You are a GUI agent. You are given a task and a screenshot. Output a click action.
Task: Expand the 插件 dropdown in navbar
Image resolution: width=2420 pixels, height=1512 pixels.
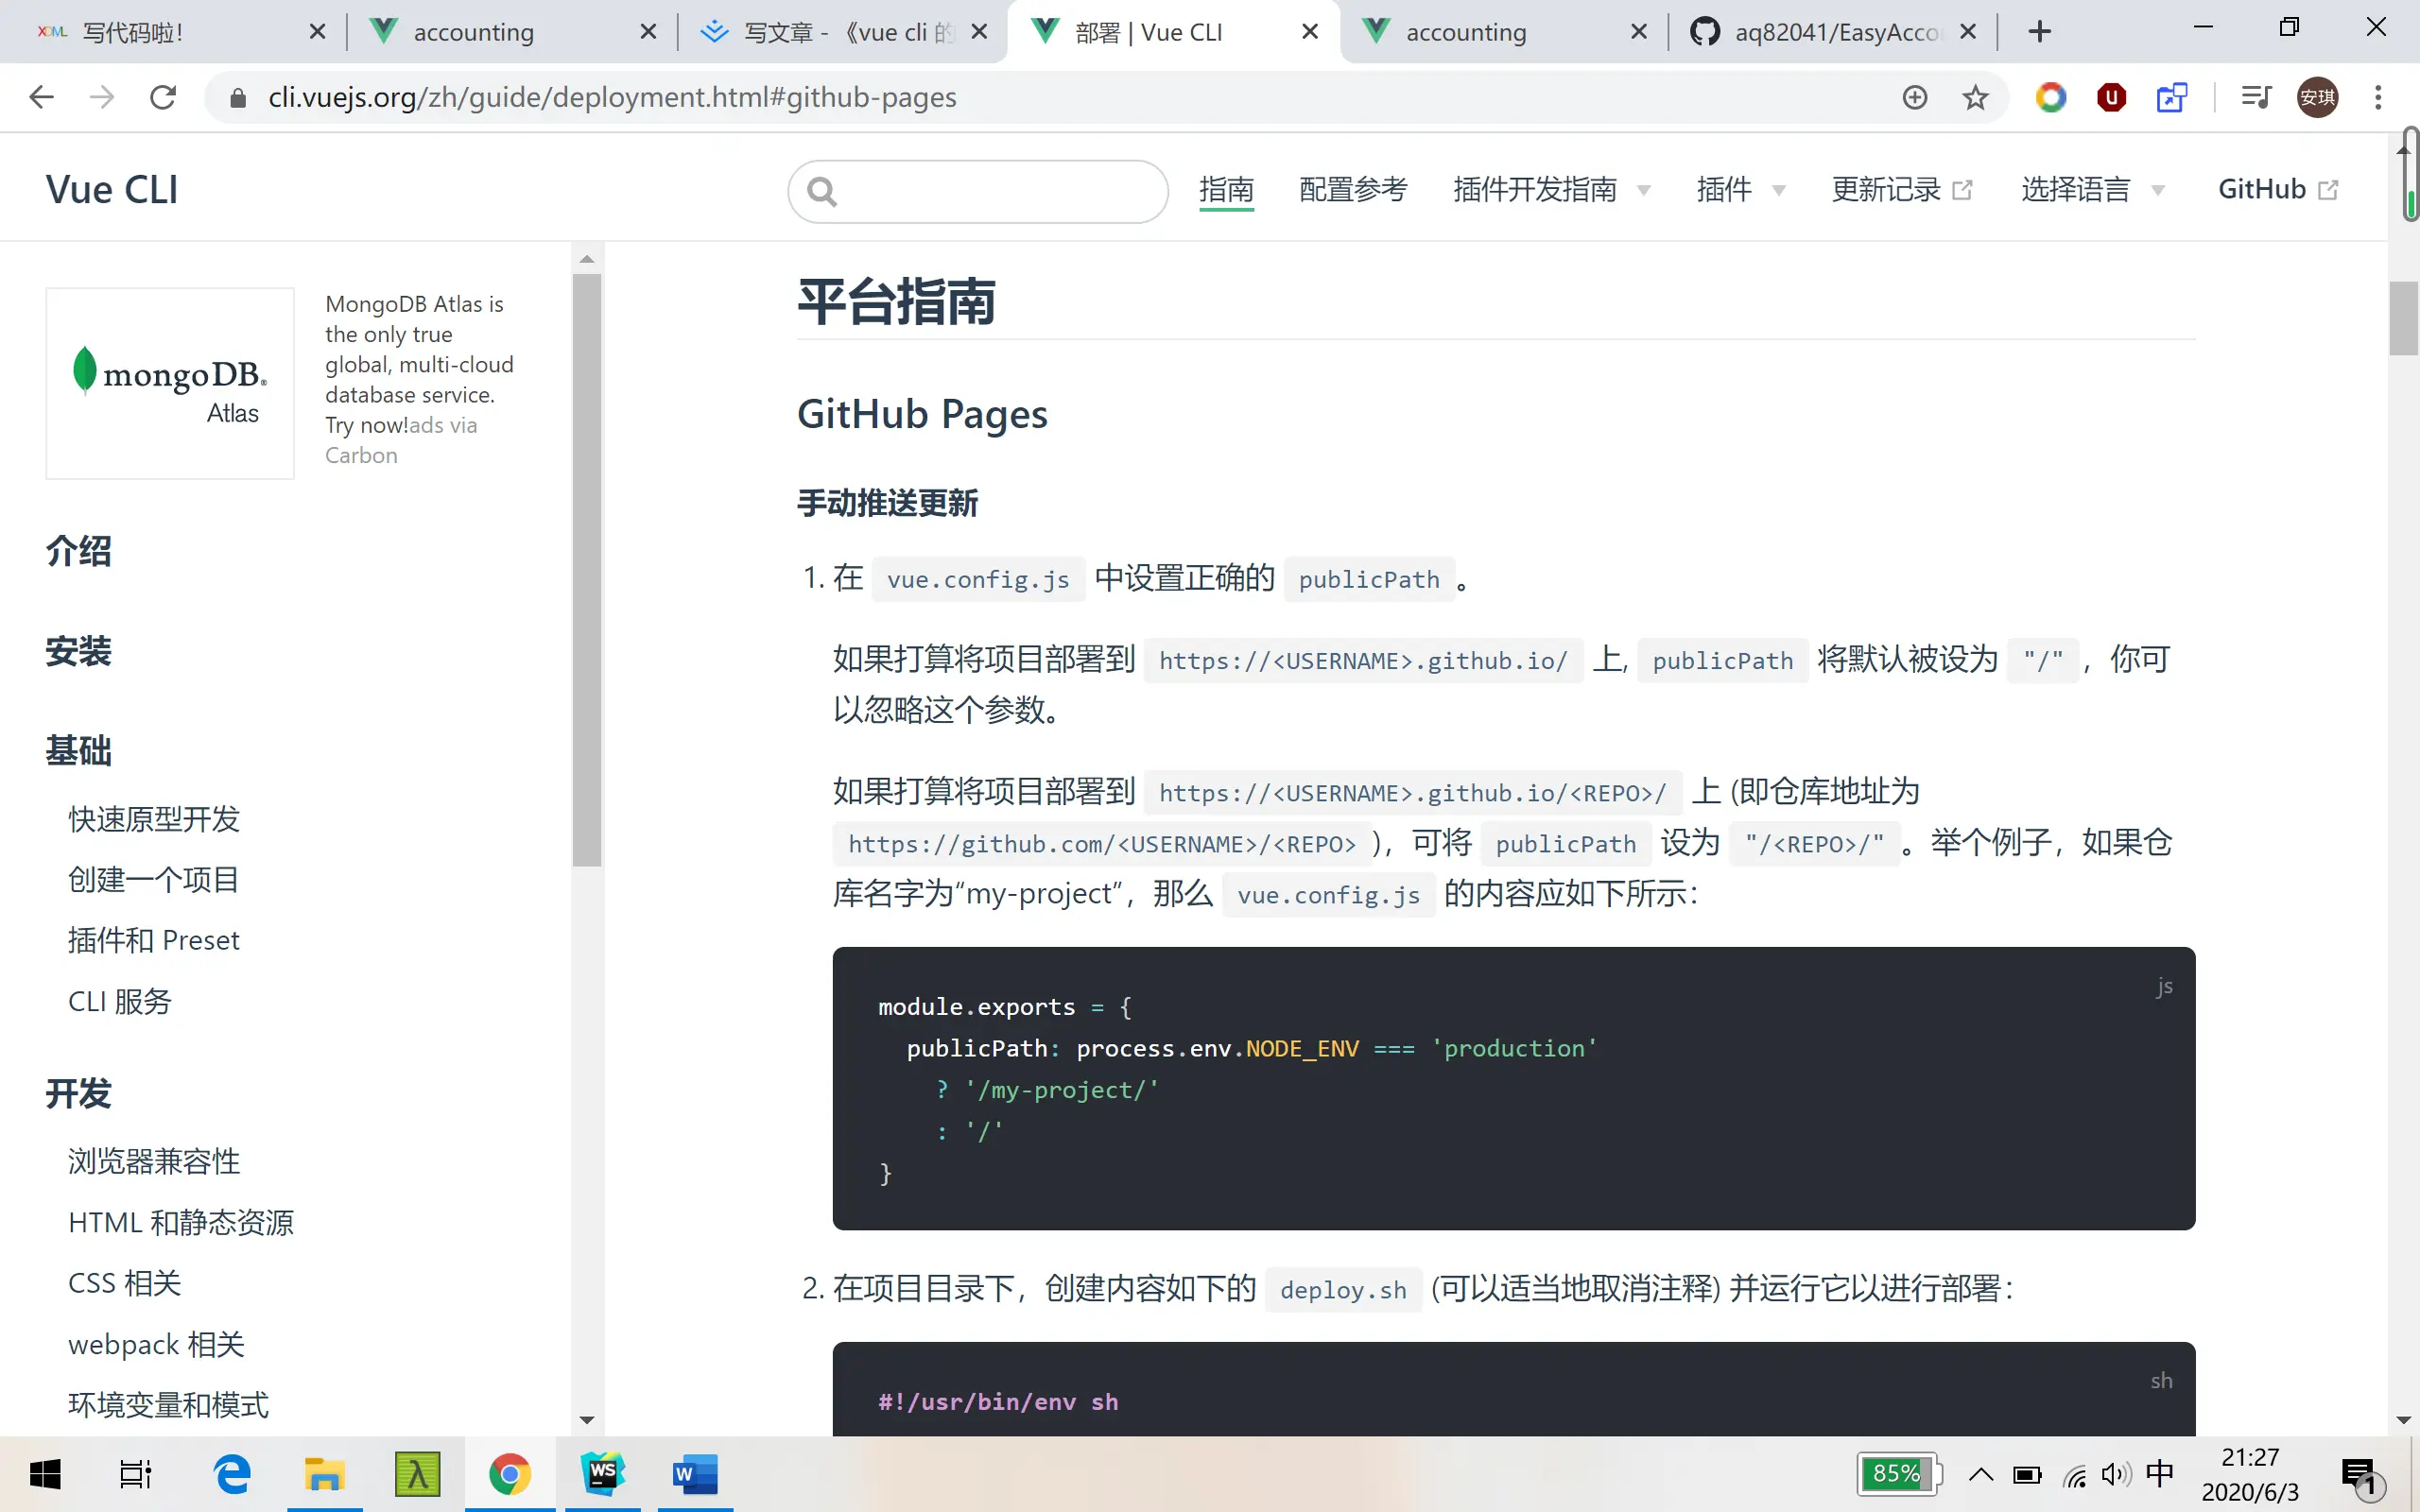(1740, 190)
